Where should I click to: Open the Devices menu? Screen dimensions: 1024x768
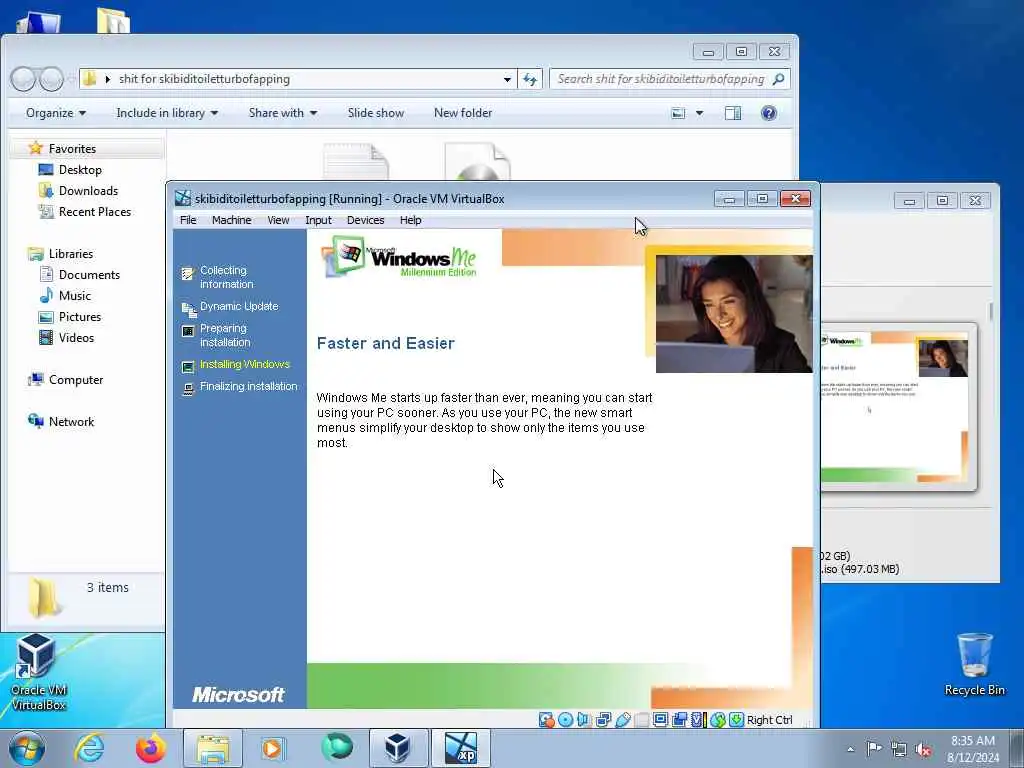365,220
